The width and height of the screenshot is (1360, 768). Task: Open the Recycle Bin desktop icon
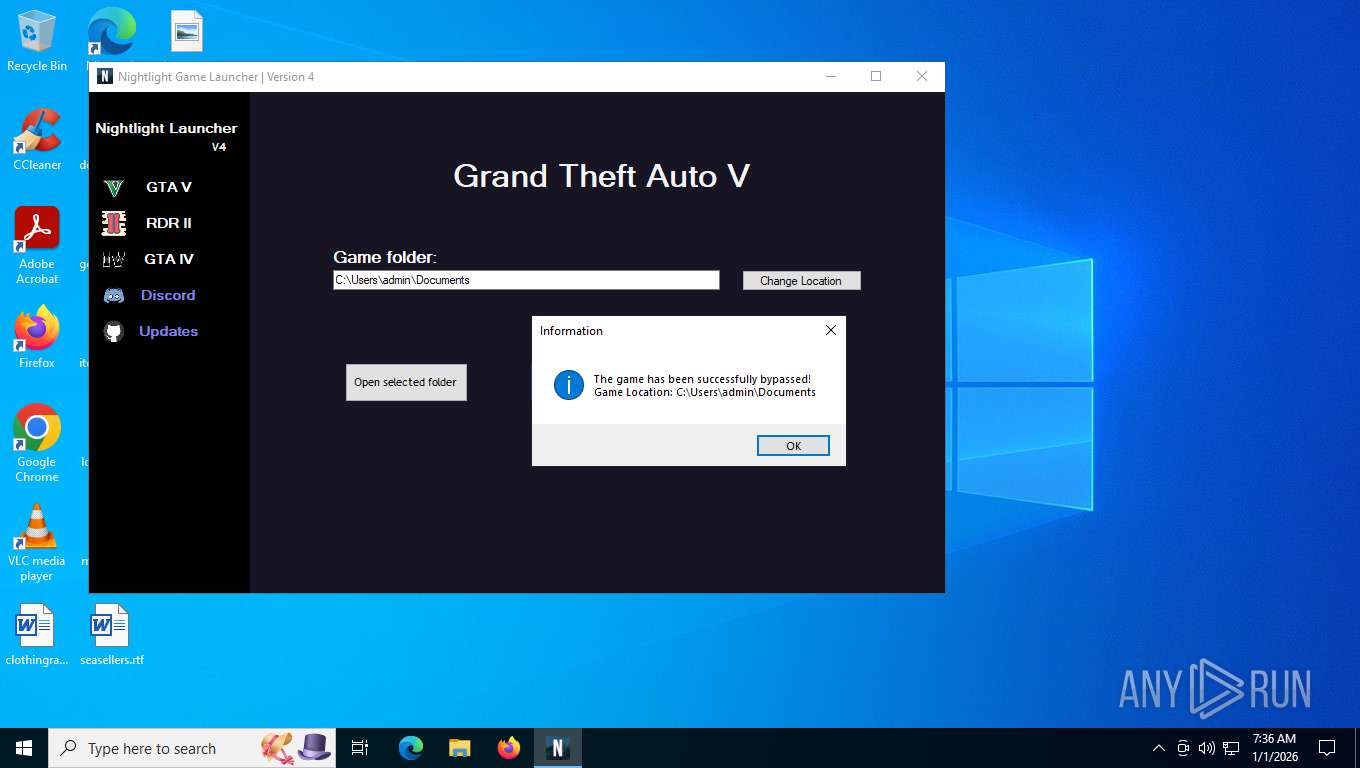pos(37,41)
